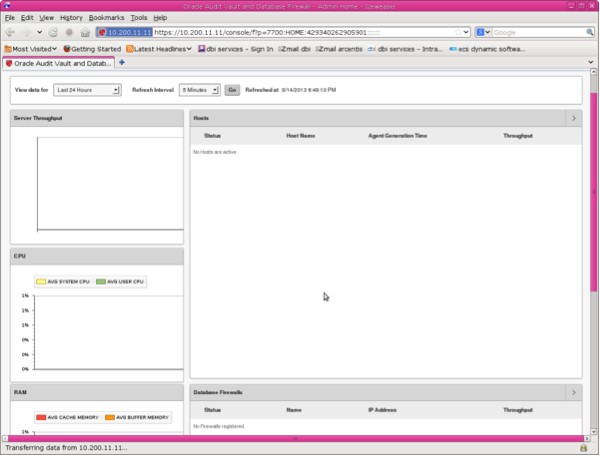
Task: Open the 'View data for' dropdown
Action: click(87, 90)
